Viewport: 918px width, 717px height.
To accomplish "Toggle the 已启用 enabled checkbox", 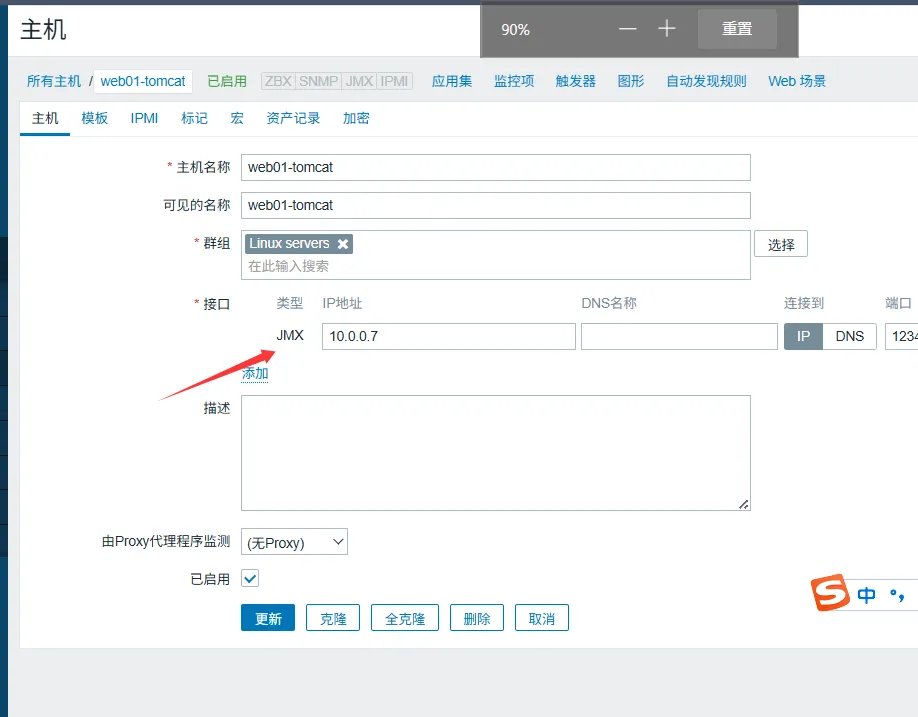I will [250, 579].
